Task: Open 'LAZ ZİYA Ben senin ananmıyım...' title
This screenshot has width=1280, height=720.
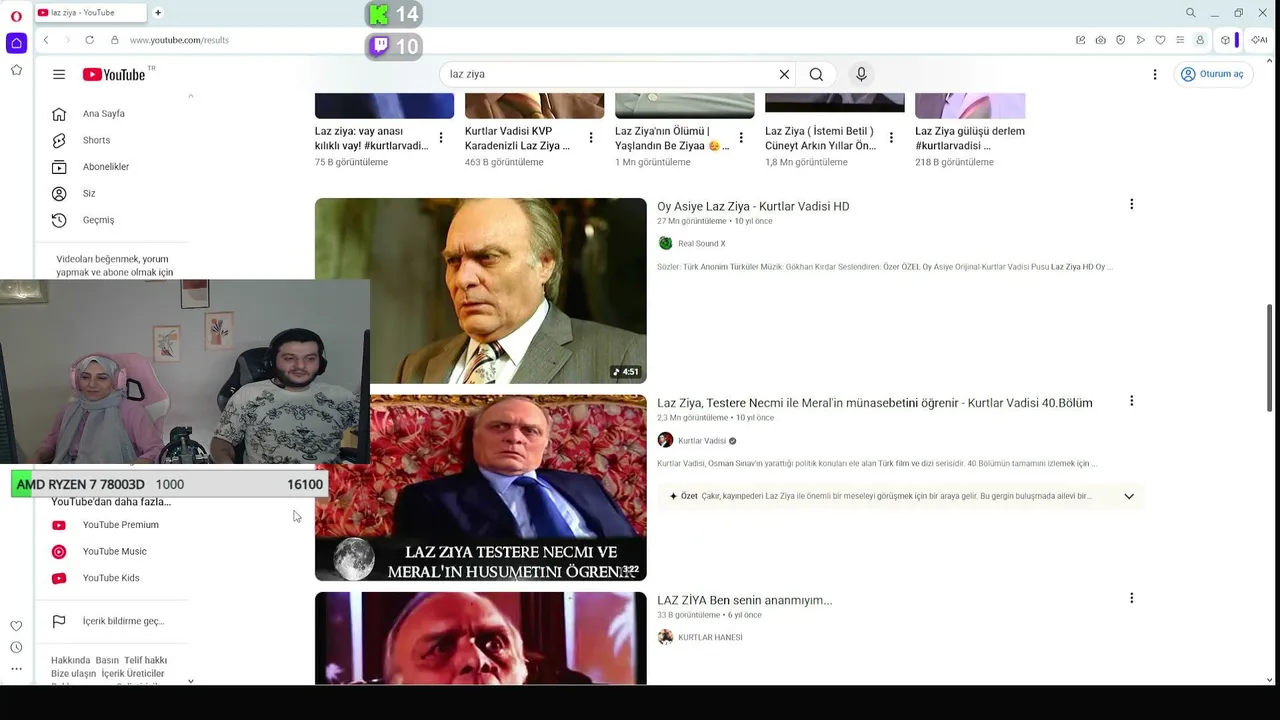Action: (745, 601)
